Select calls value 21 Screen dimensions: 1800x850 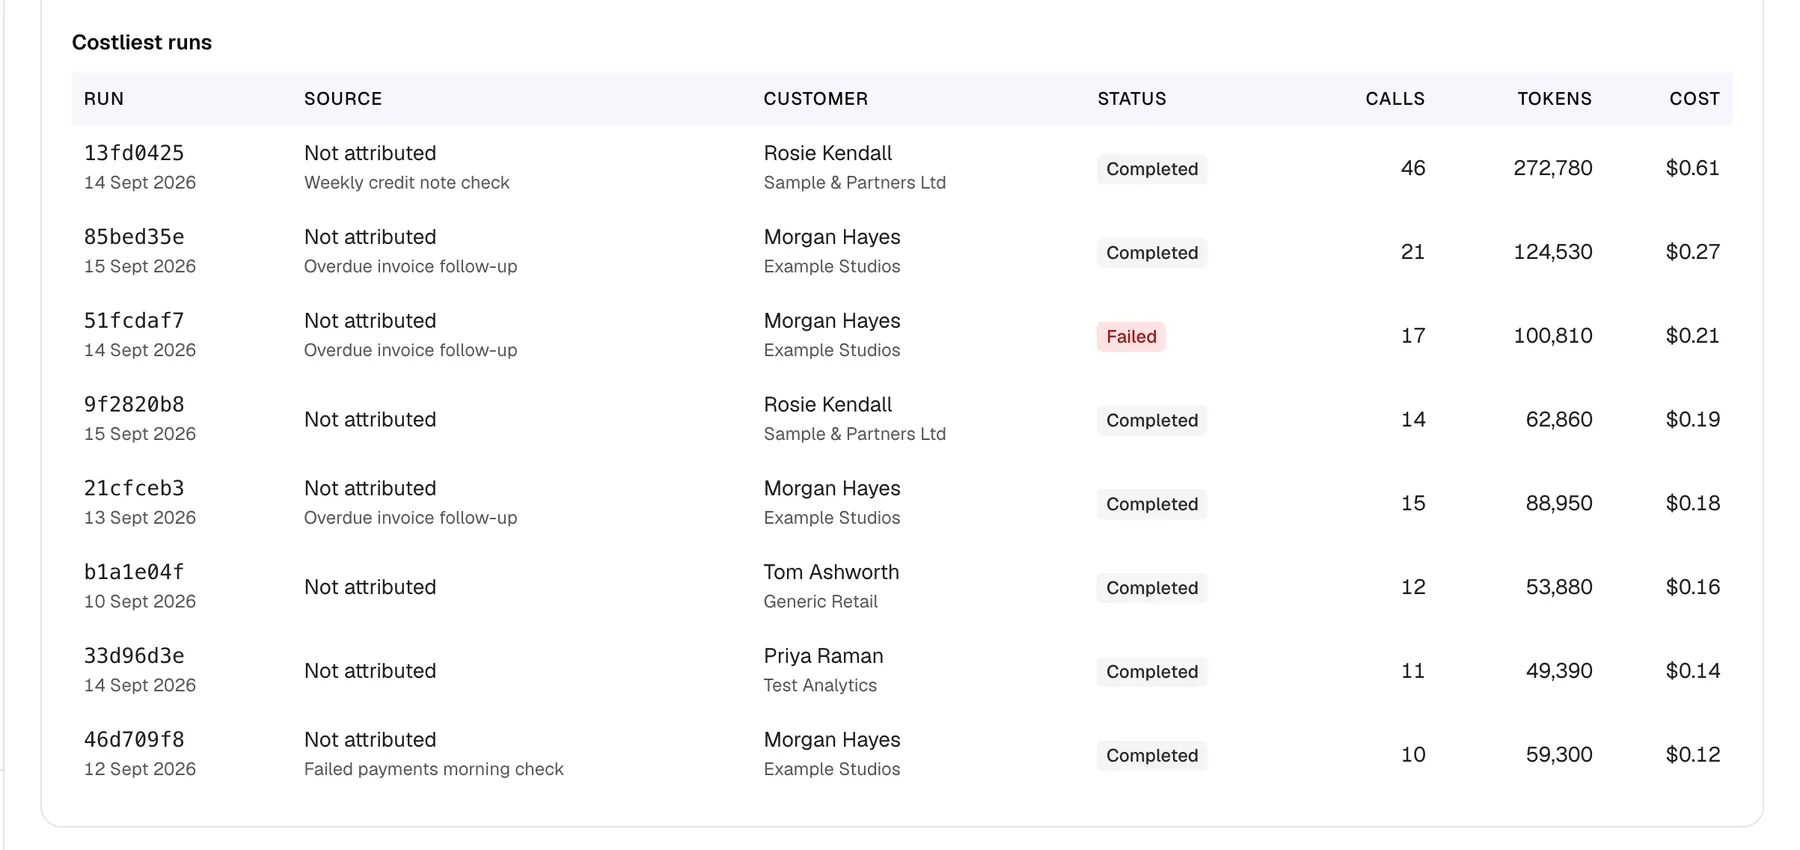point(1413,252)
